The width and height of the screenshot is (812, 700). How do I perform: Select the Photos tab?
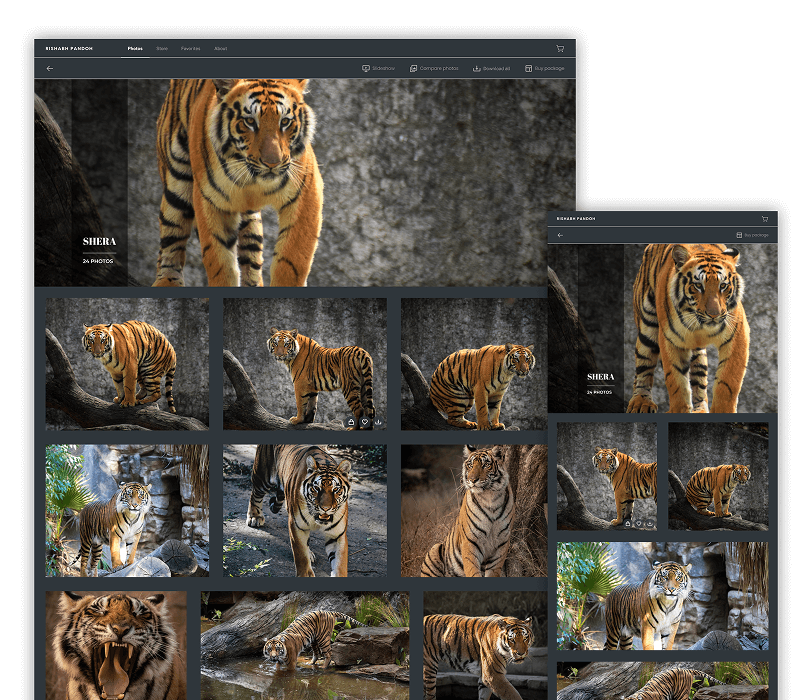coord(135,48)
